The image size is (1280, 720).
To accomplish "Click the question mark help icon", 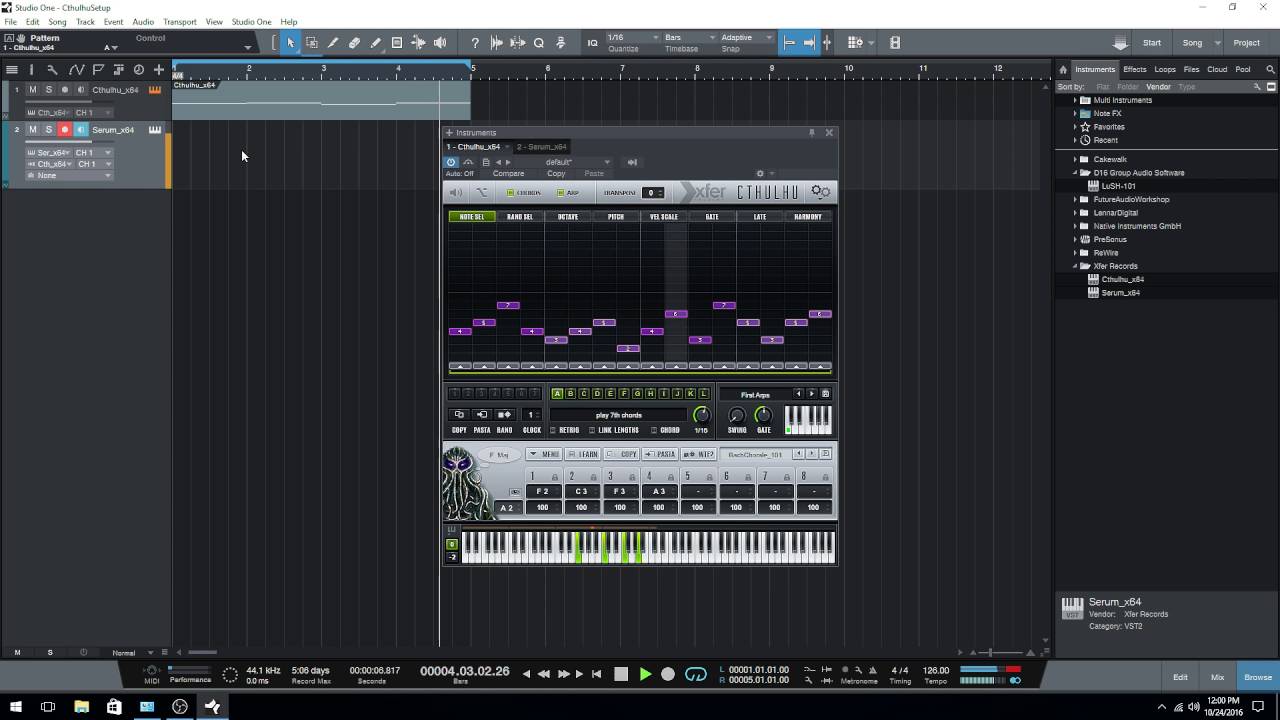I will [x=475, y=43].
